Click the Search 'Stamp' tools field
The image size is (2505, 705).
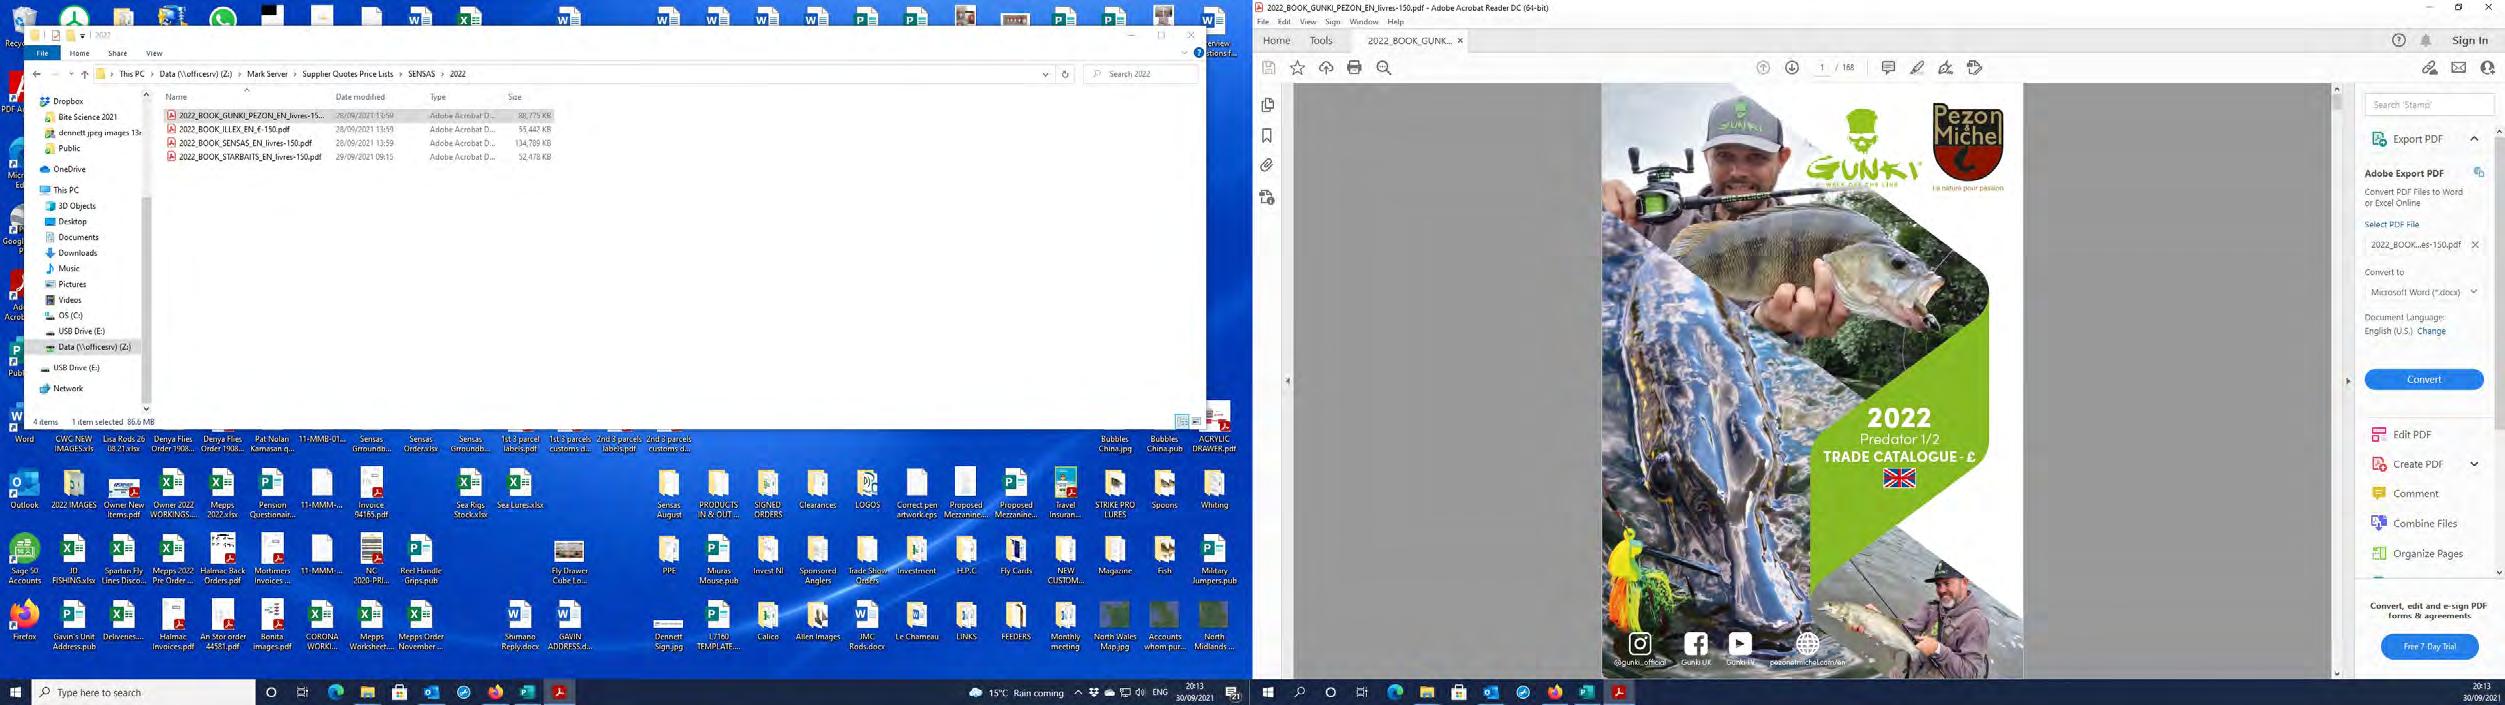[x=2429, y=104]
